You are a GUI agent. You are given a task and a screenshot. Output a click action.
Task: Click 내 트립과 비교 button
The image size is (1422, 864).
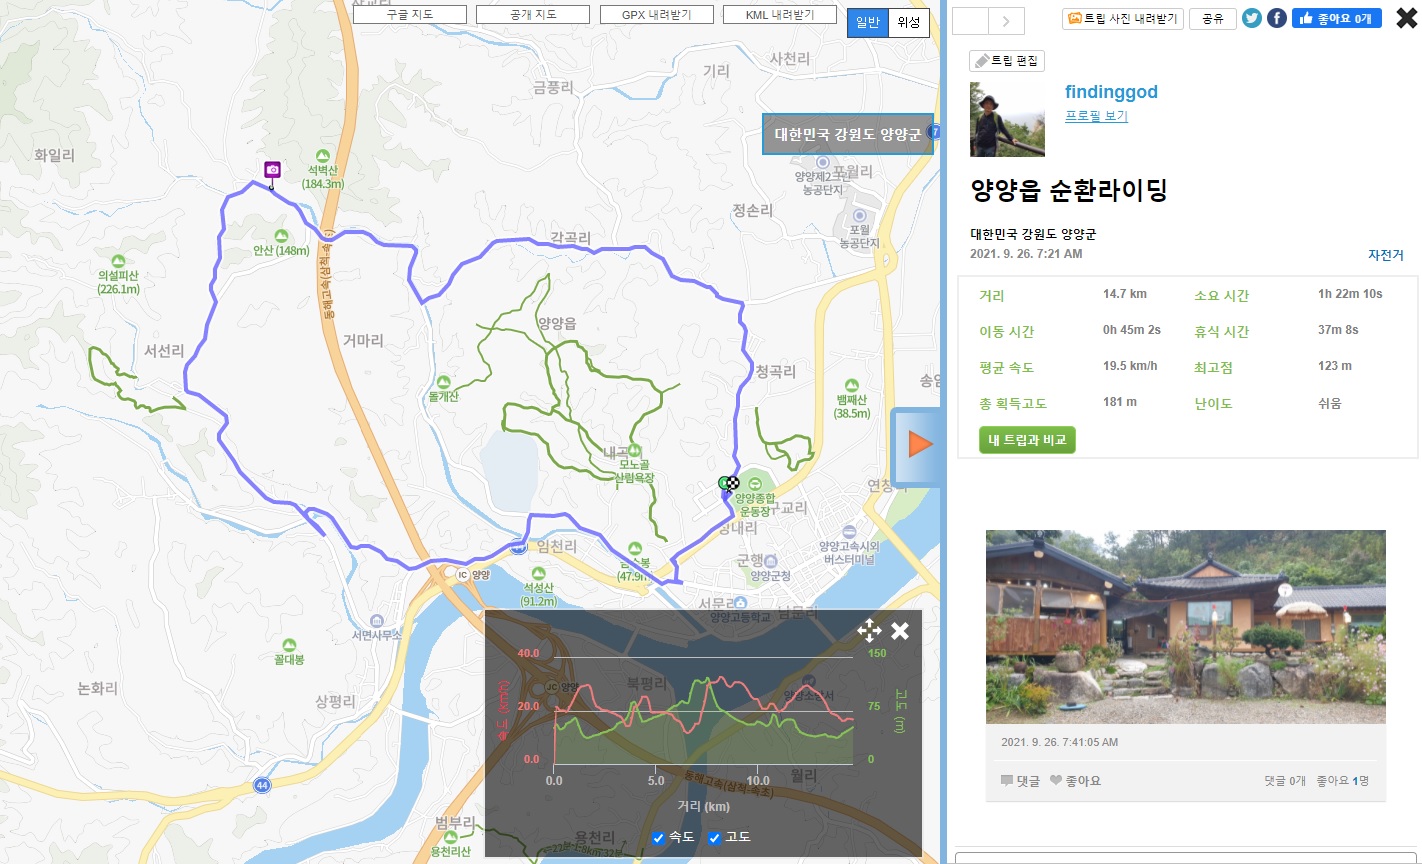pos(1027,440)
